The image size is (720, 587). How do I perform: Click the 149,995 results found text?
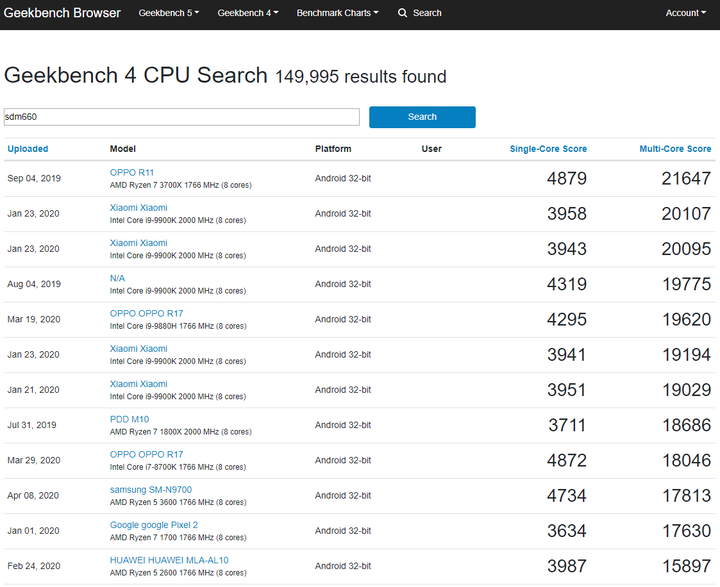click(360, 77)
